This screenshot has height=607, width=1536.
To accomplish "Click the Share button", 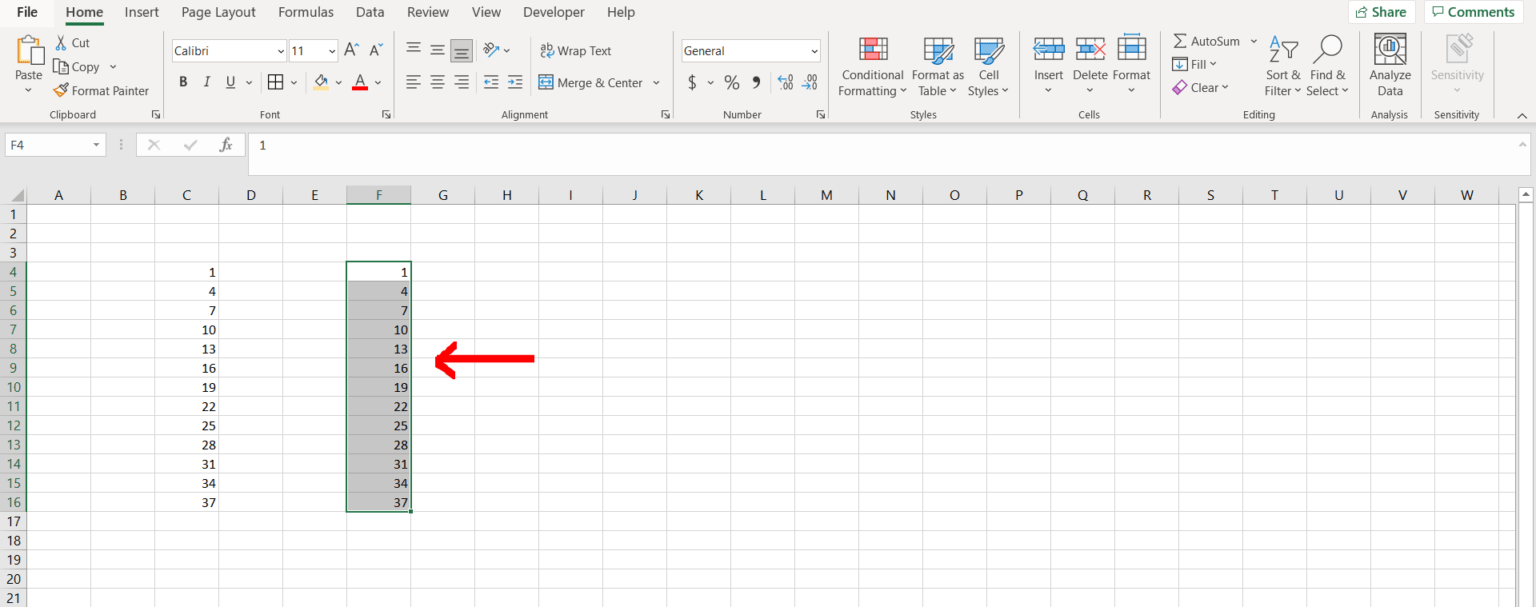I will pos(1381,11).
